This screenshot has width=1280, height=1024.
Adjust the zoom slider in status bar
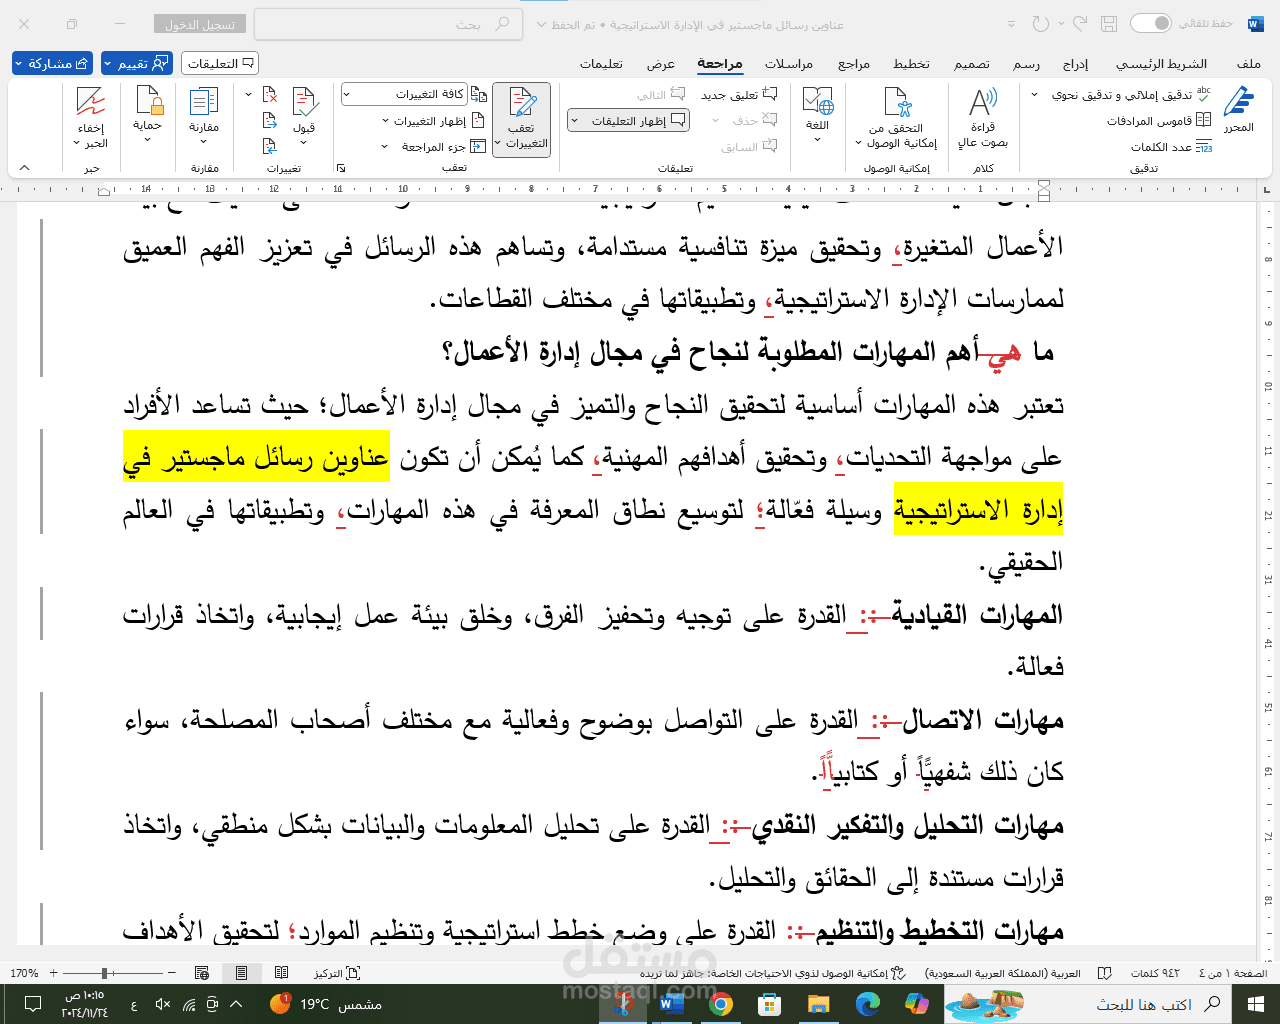[106, 973]
